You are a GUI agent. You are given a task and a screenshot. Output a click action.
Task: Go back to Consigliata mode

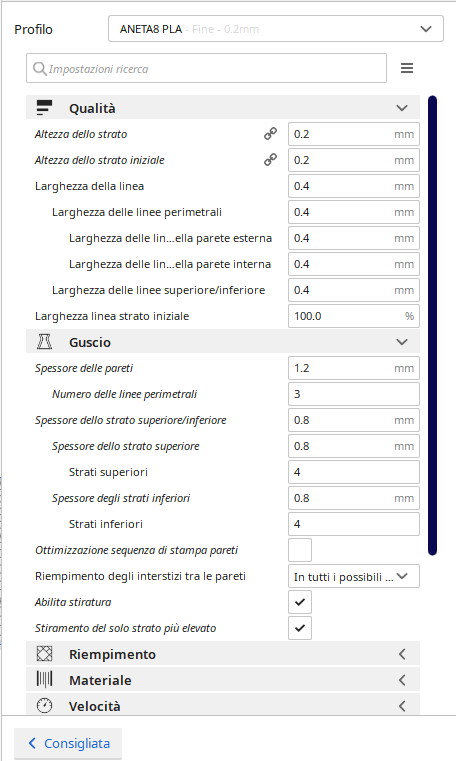pos(68,743)
